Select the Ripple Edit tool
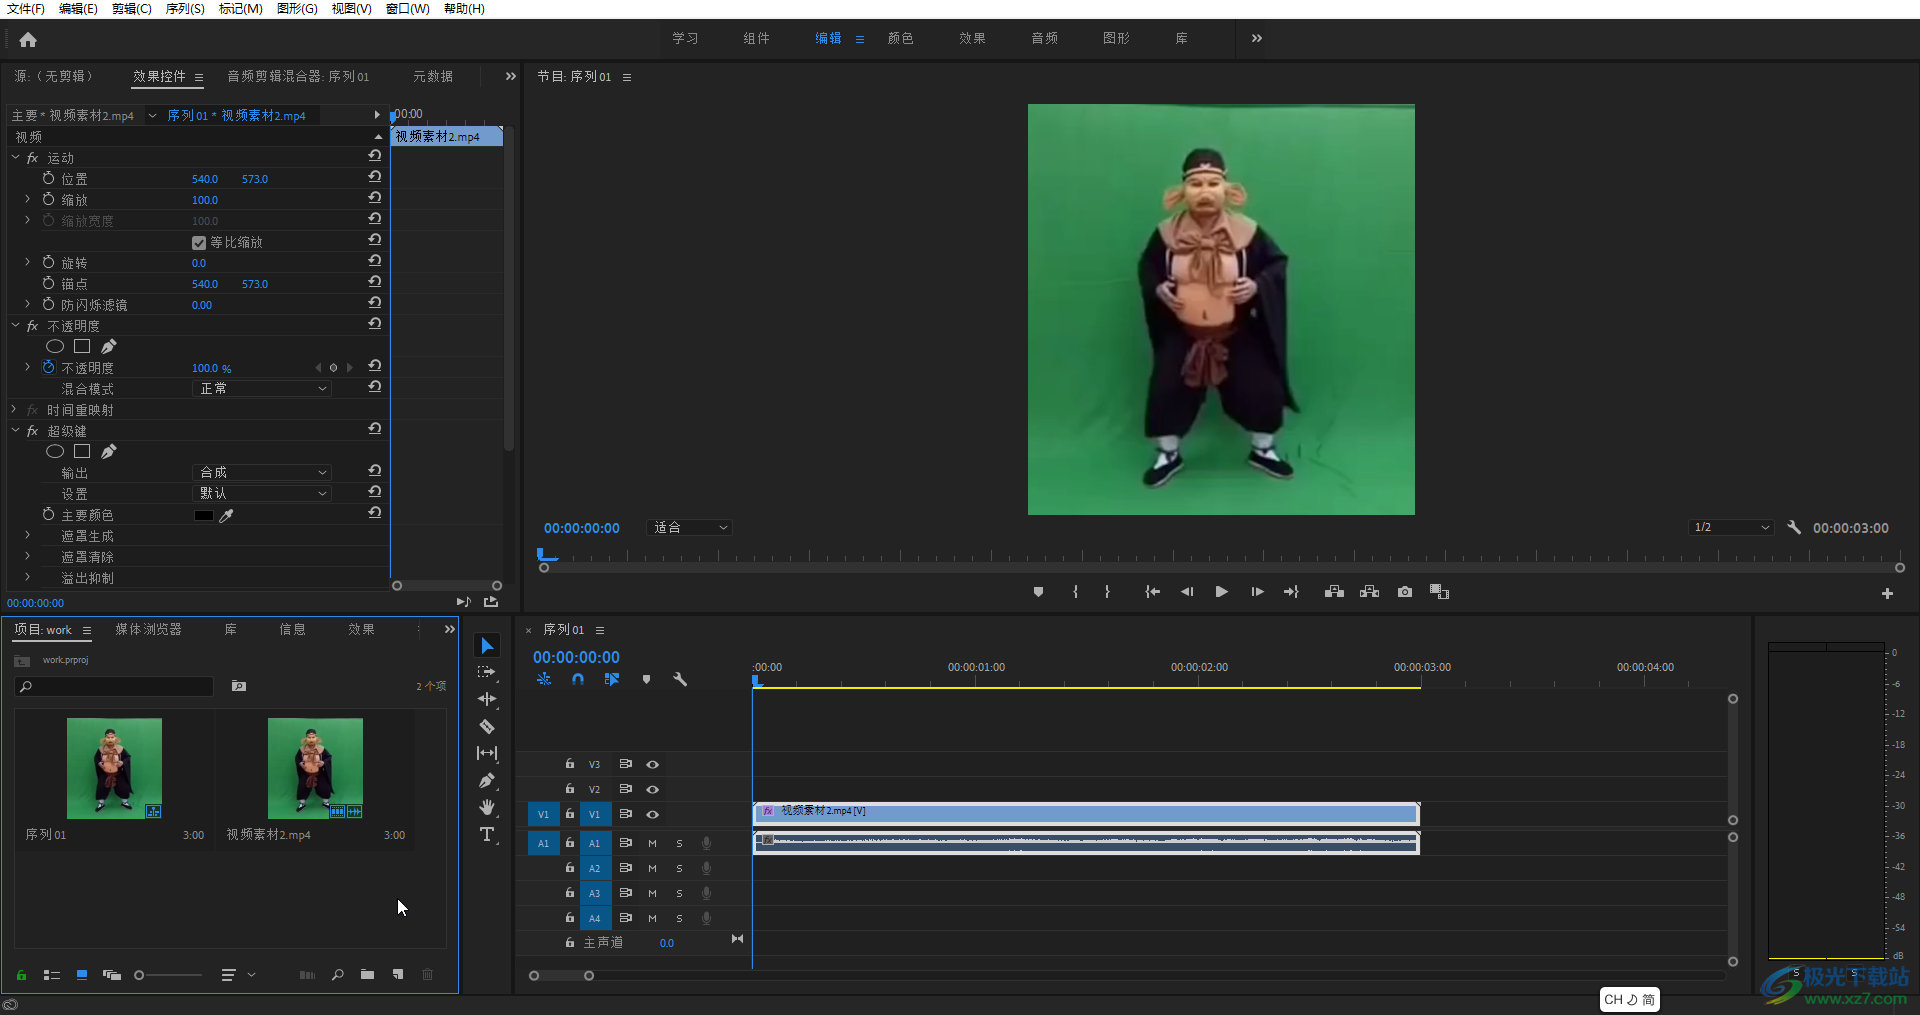Screen dimensions: 1920x1015 pyautogui.click(x=487, y=699)
